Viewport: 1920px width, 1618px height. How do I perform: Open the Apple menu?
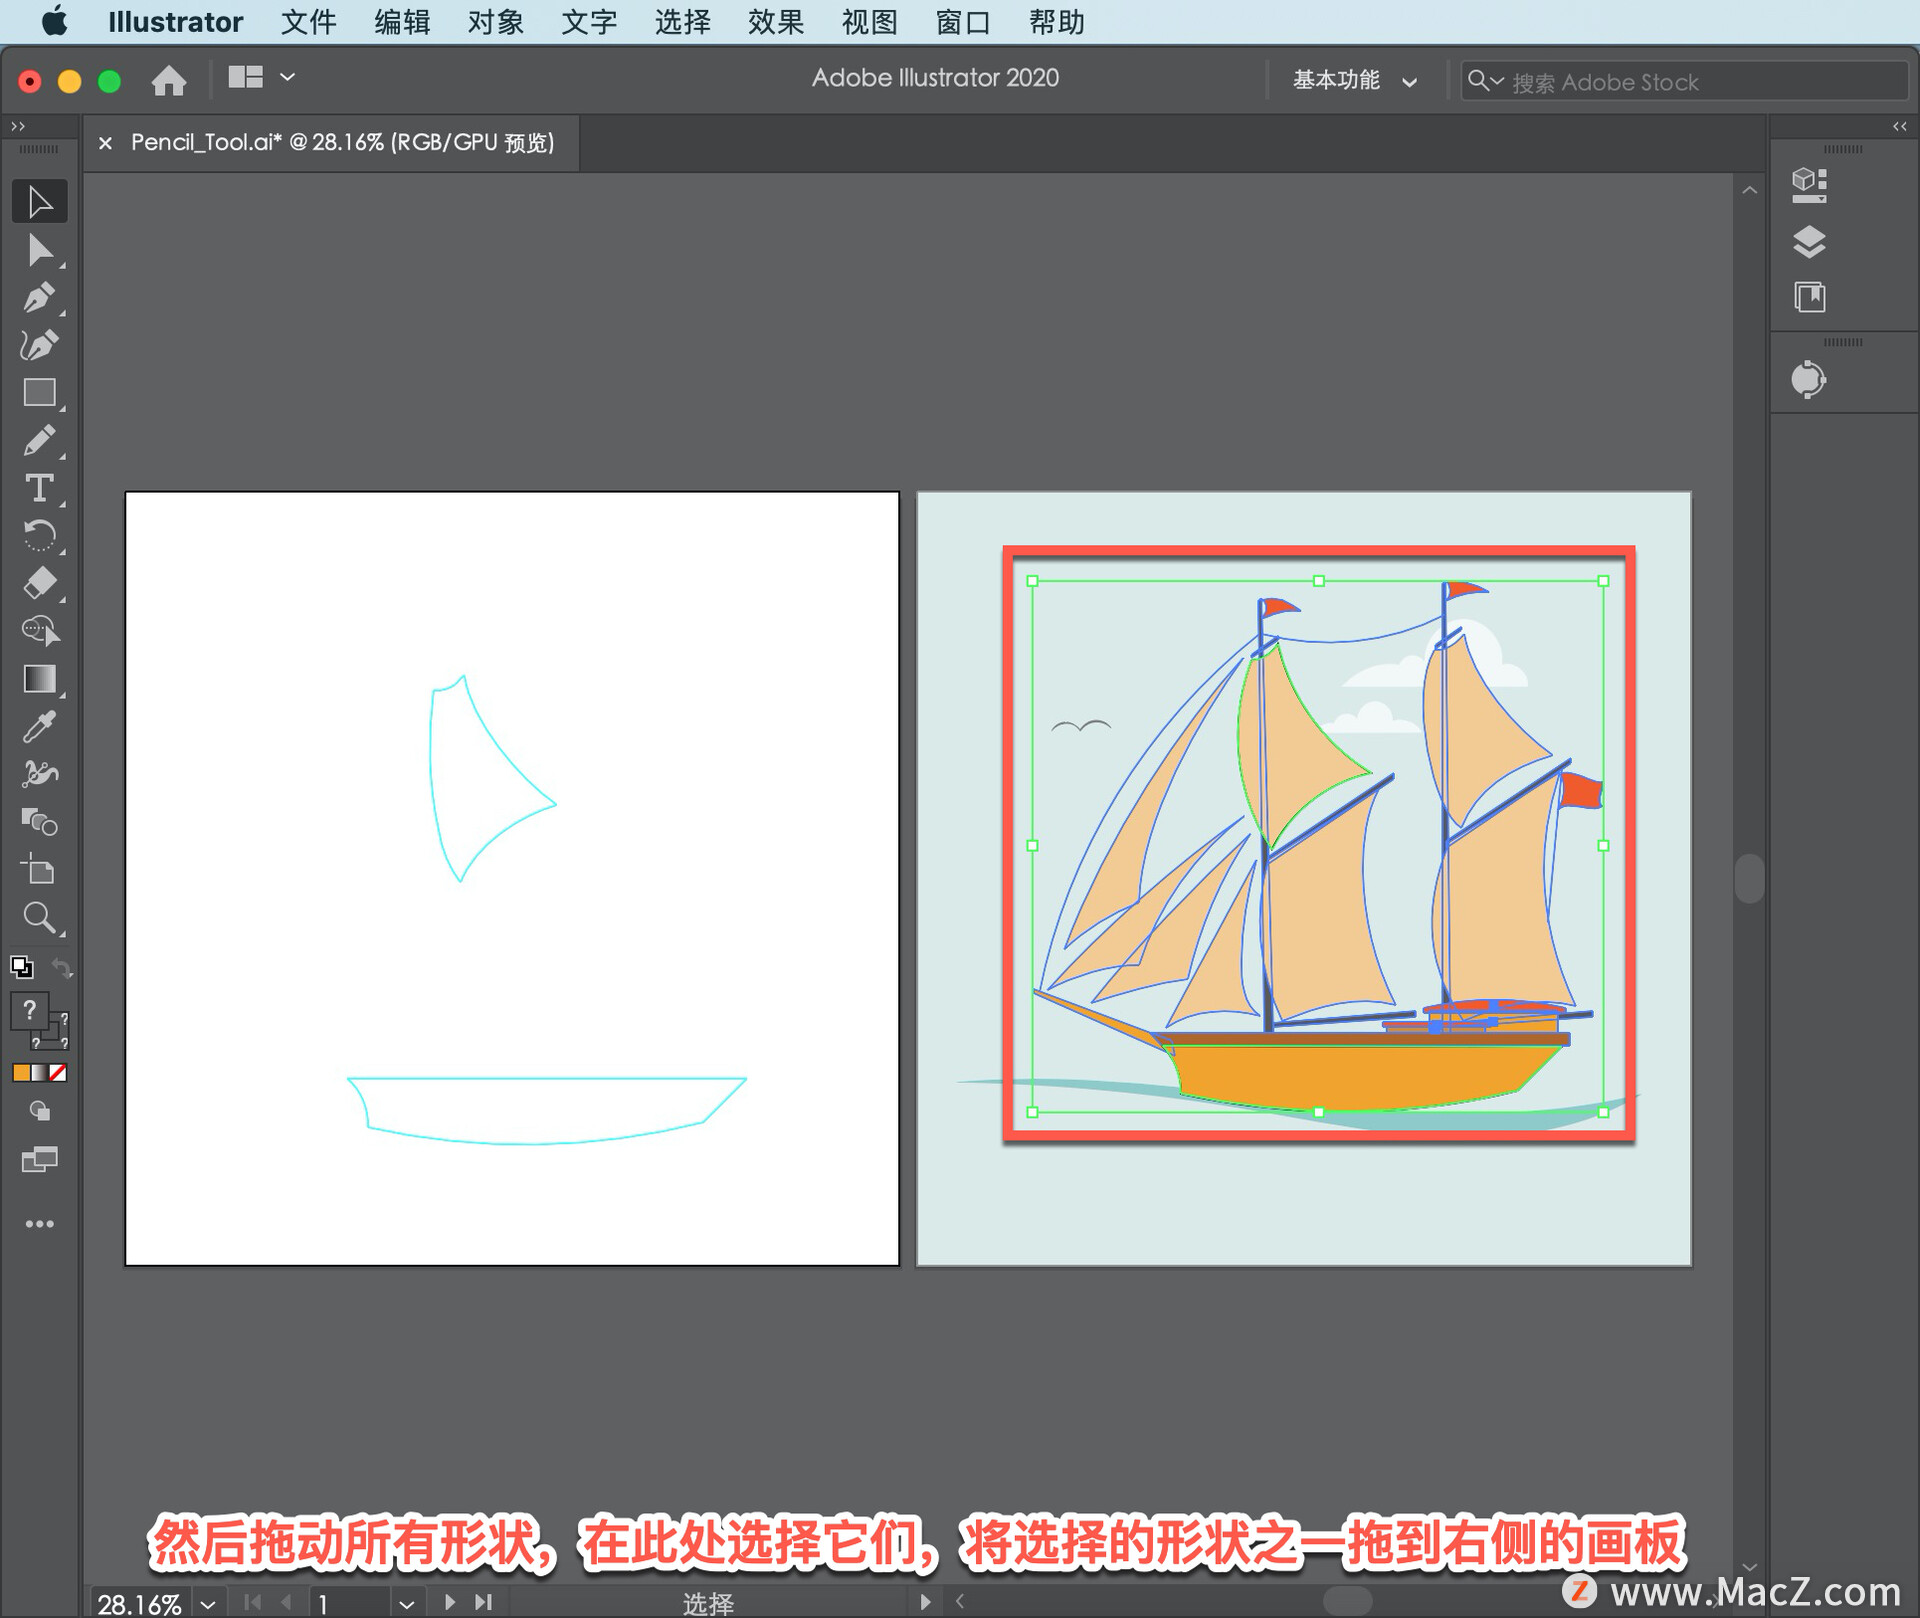55,21
